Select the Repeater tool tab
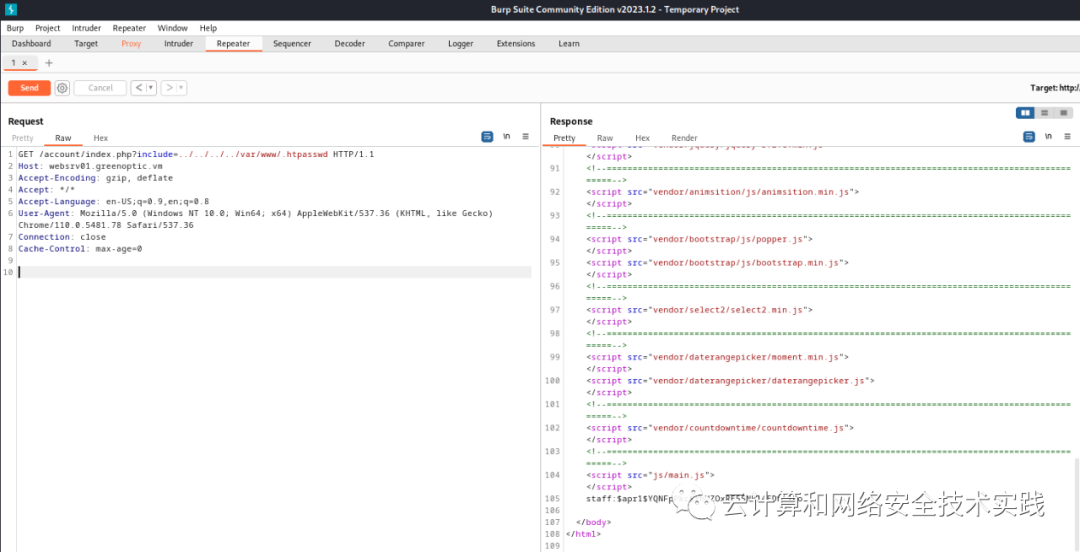1080x552 pixels. [233, 43]
